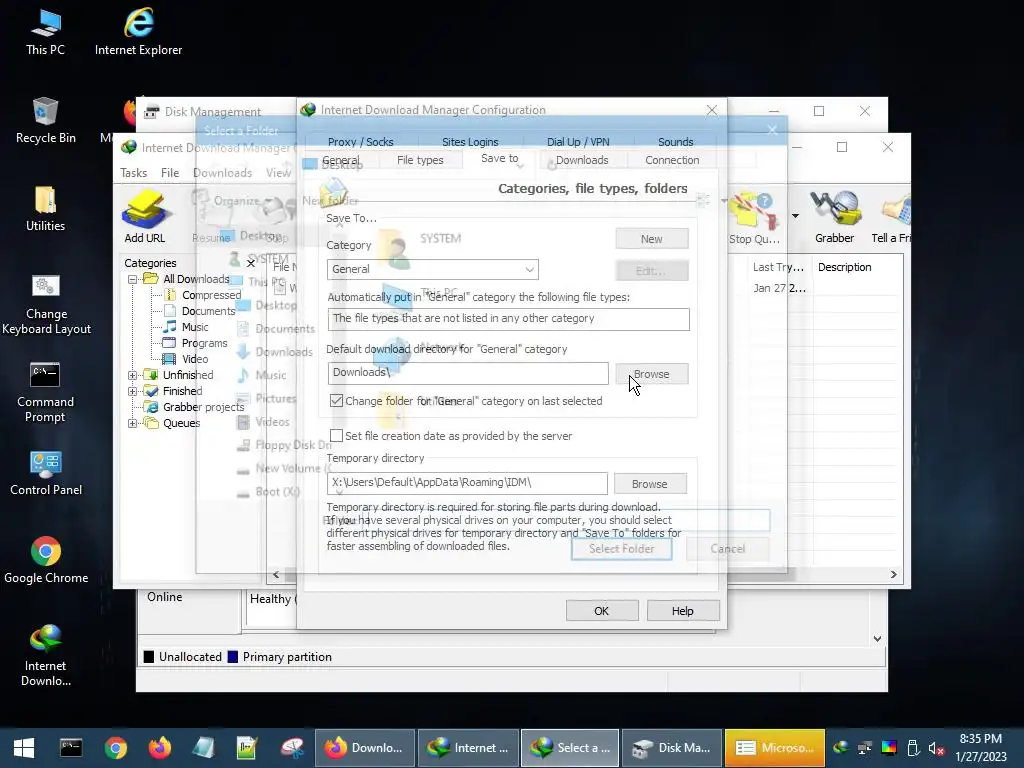This screenshot has width=1024, height=768.
Task: Select Video category in IDM tree
Action: [x=195, y=359]
